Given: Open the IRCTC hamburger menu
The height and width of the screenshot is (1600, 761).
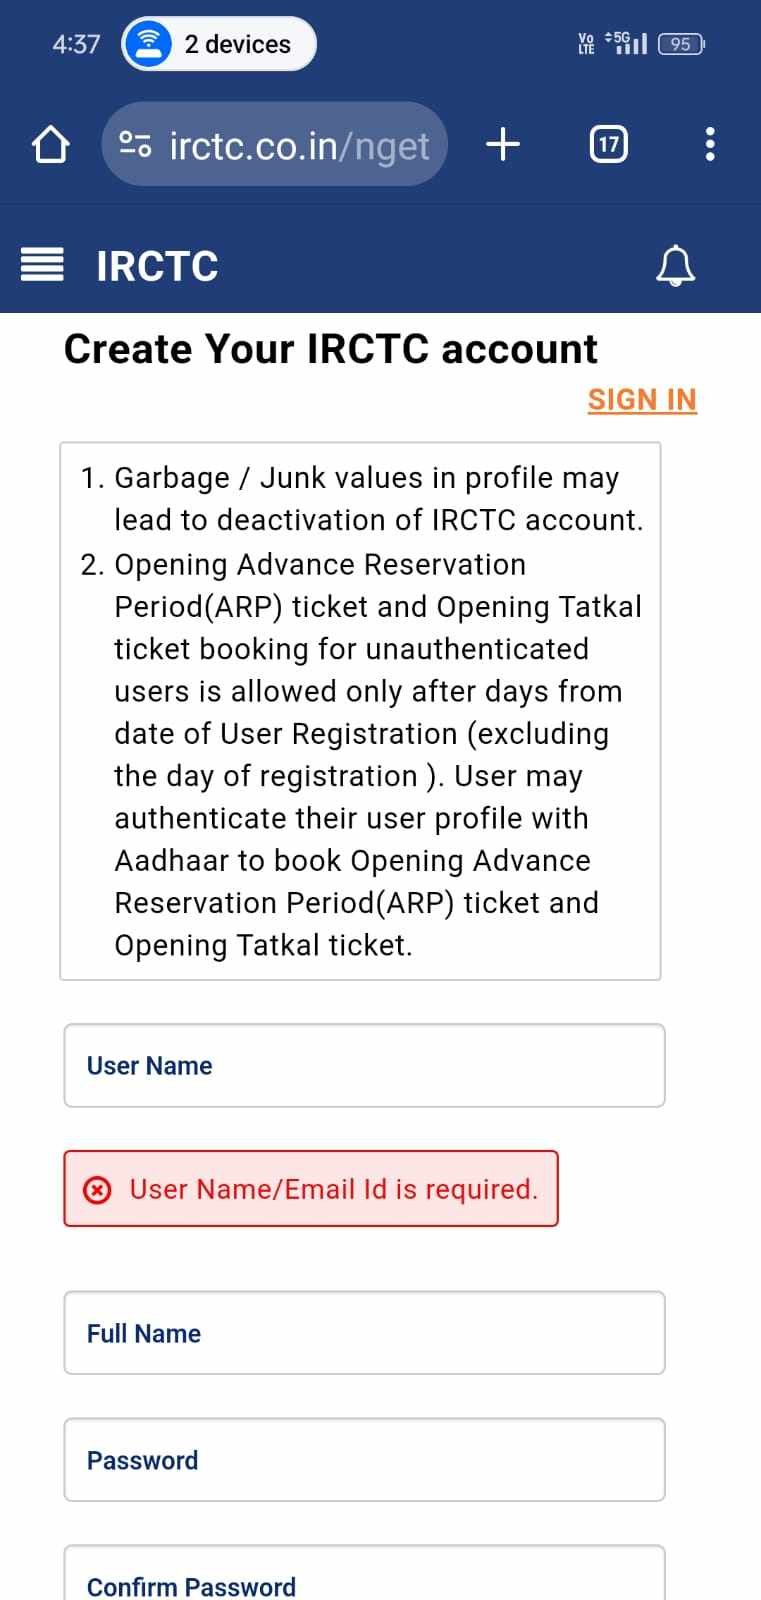Looking at the screenshot, I should tap(42, 265).
